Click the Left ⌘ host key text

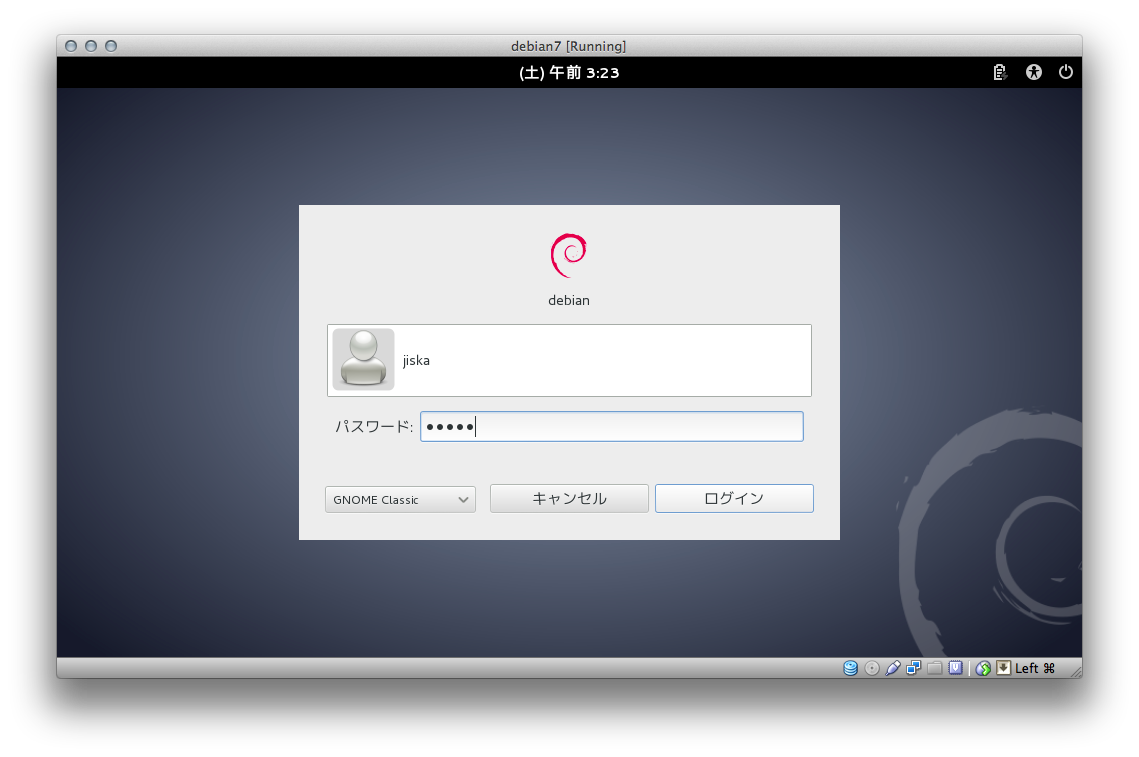click(1034, 668)
